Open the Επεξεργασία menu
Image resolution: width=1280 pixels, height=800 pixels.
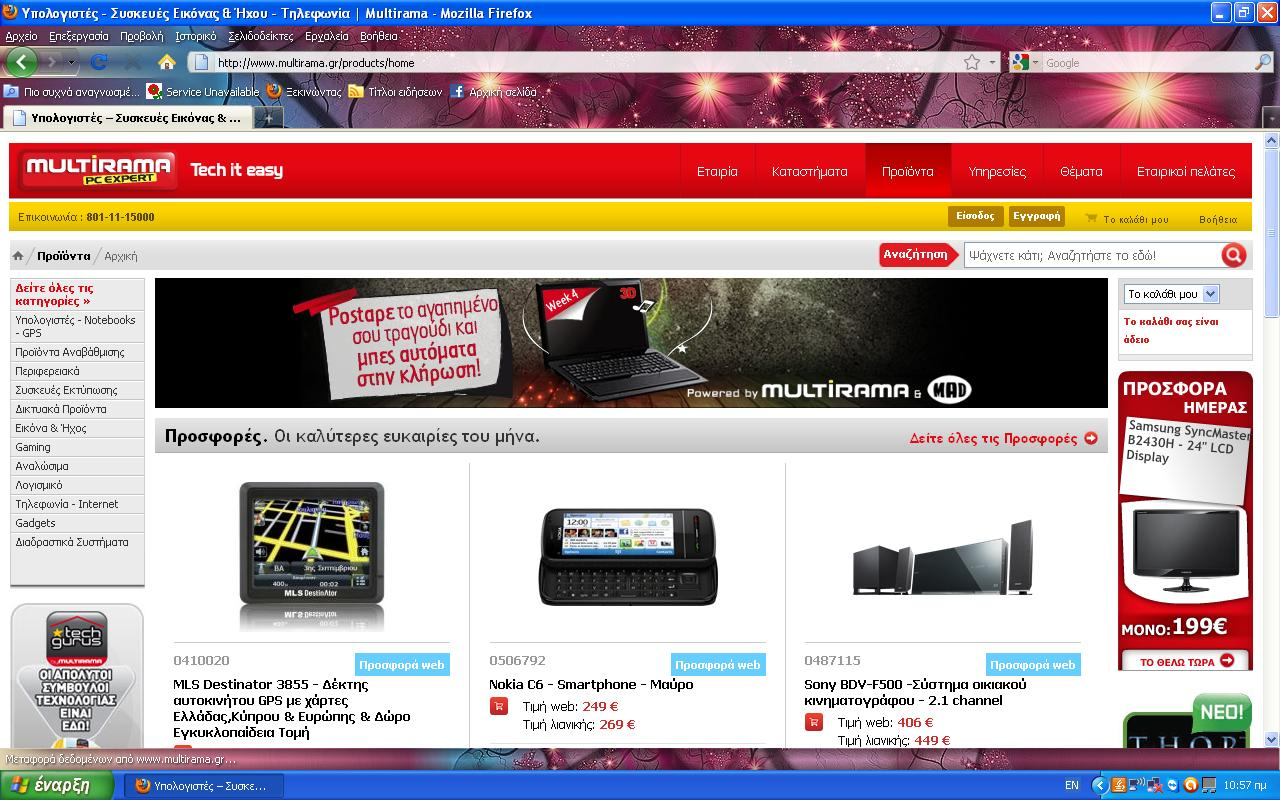tap(78, 36)
